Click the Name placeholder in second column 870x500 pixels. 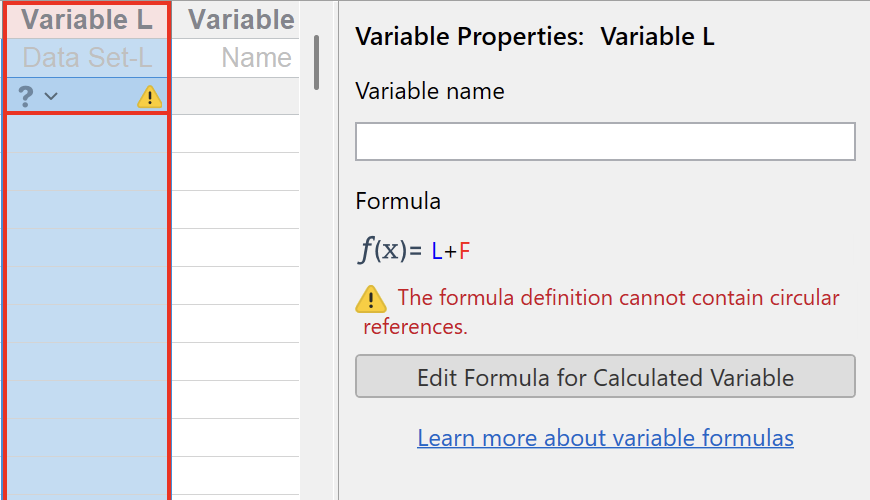click(x=256, y=58)
